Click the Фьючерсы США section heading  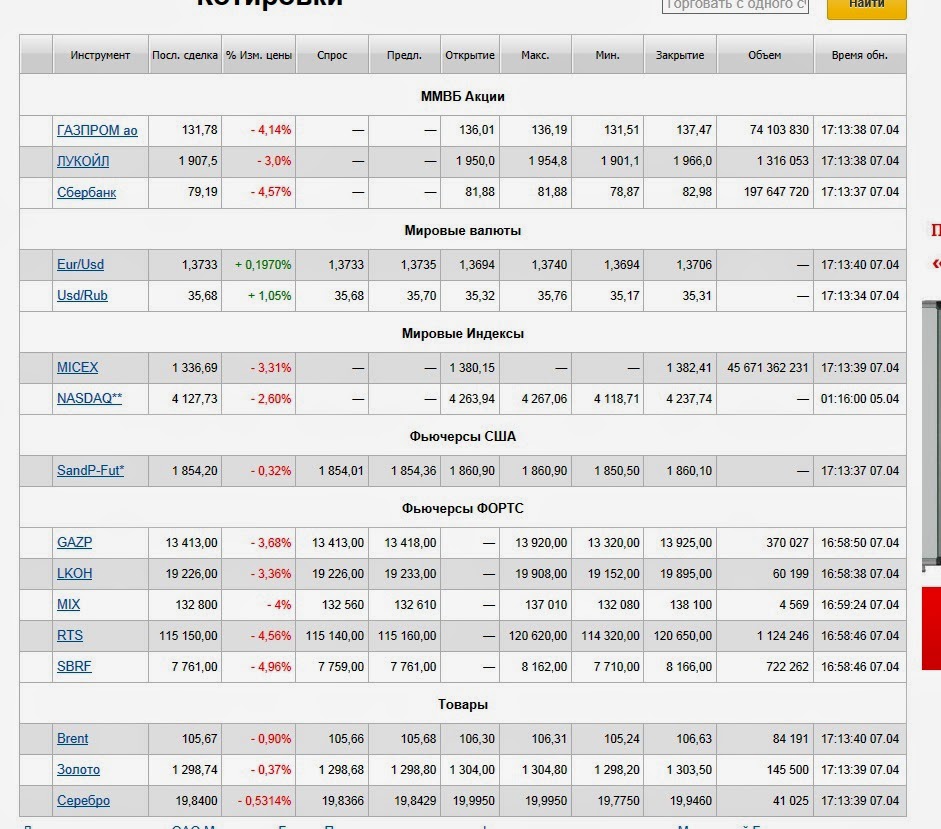click(x=463, y=436)
